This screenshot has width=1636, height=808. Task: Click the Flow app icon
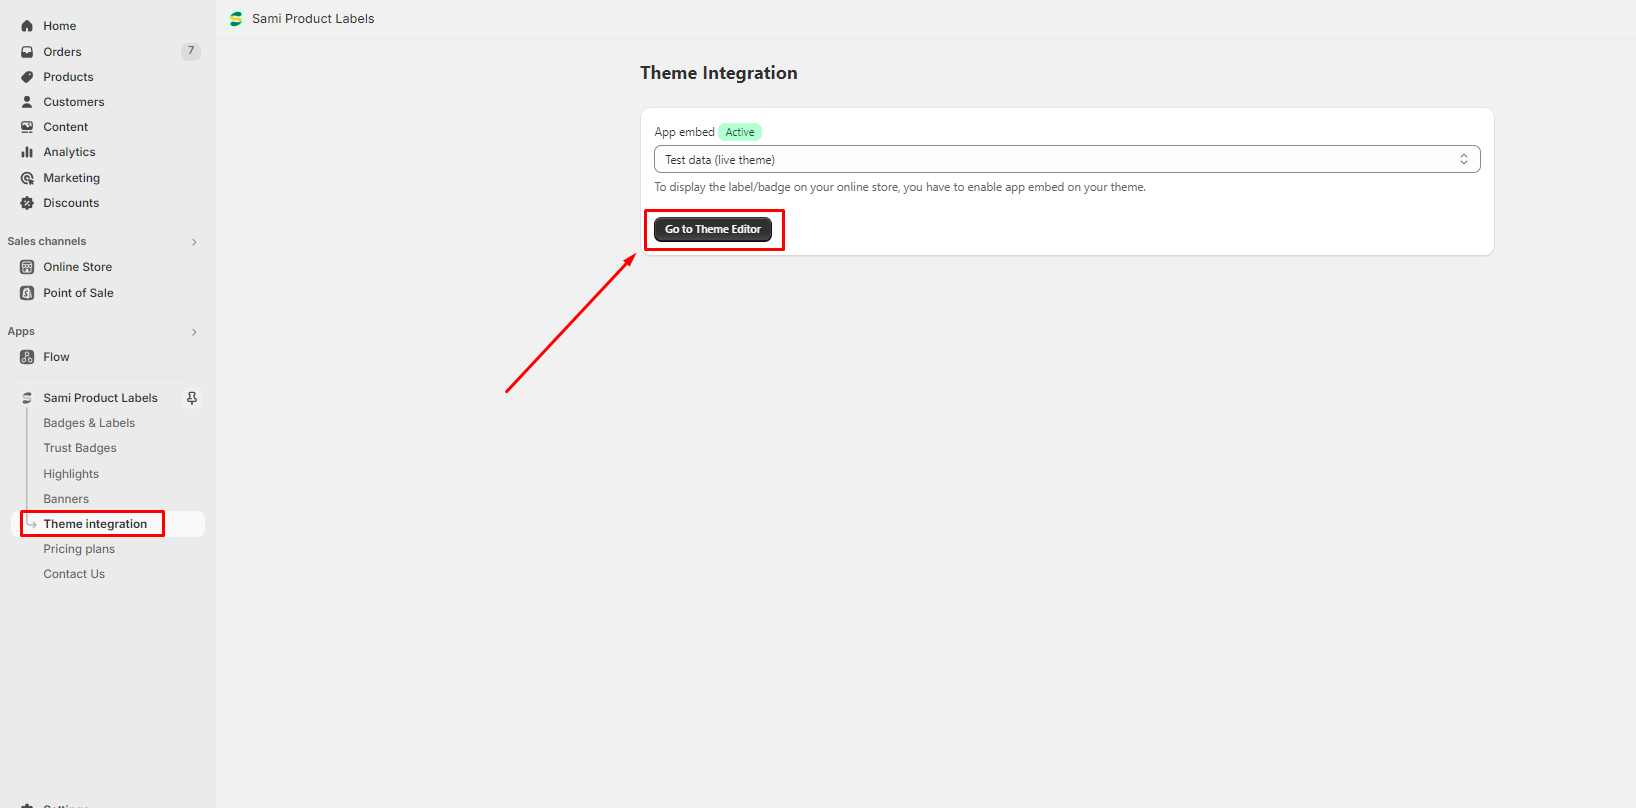tap(27, 357)
